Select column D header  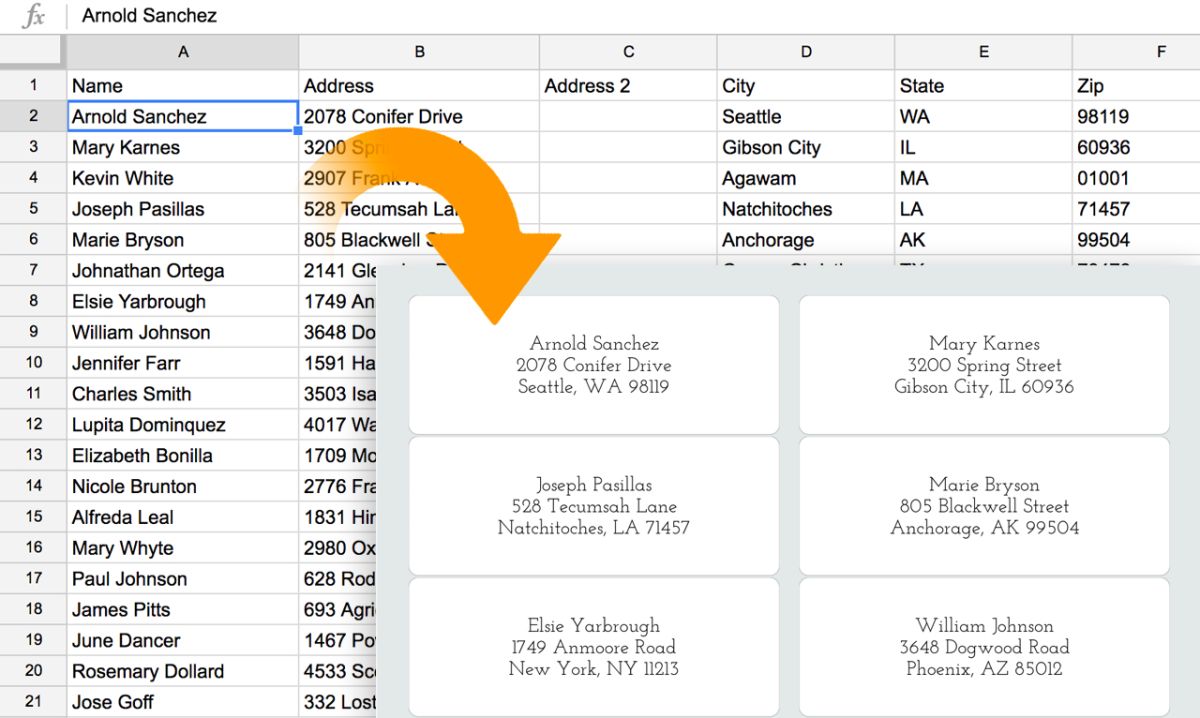(x=806, y=51)
